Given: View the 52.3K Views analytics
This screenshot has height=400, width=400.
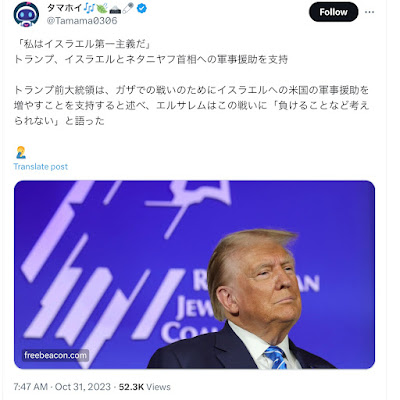Looking at the screenshot, I should pyautogui.click(x=145, y=387).
